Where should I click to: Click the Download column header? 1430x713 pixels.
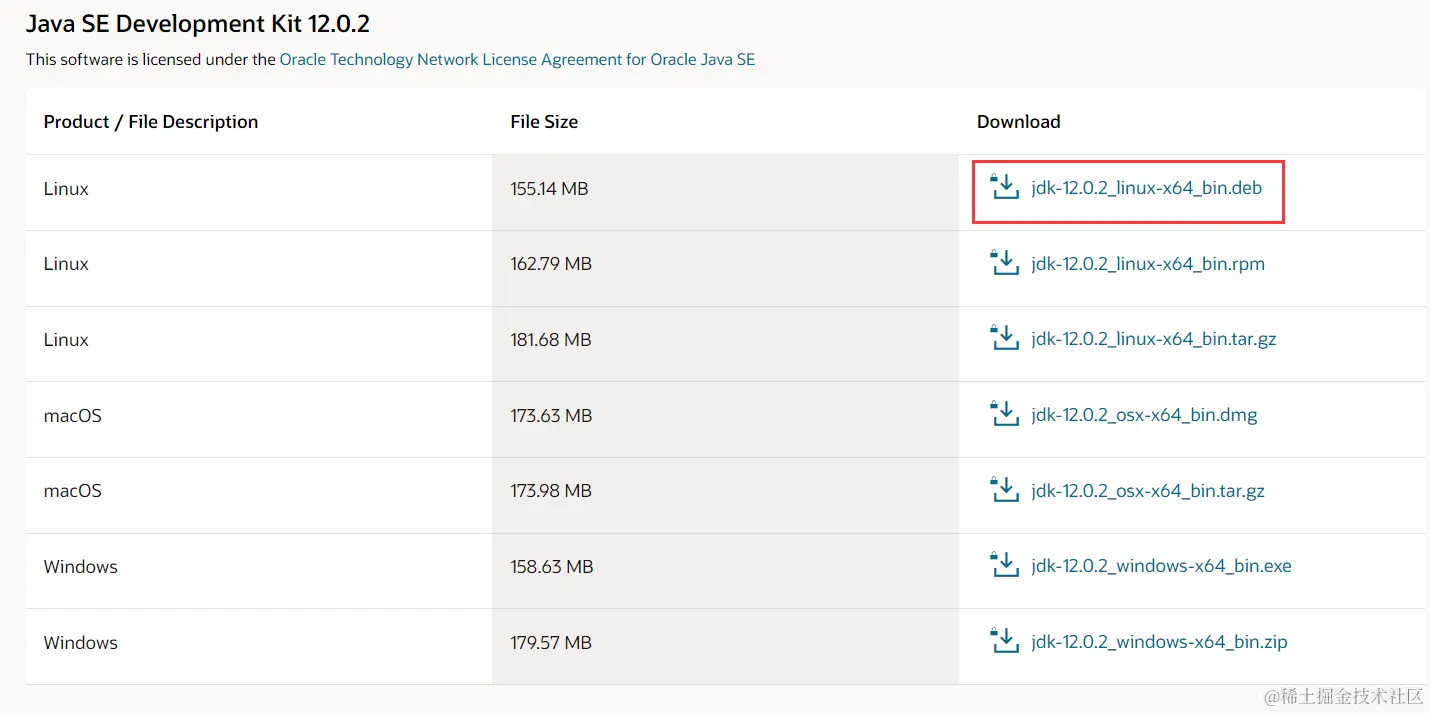1018,122
